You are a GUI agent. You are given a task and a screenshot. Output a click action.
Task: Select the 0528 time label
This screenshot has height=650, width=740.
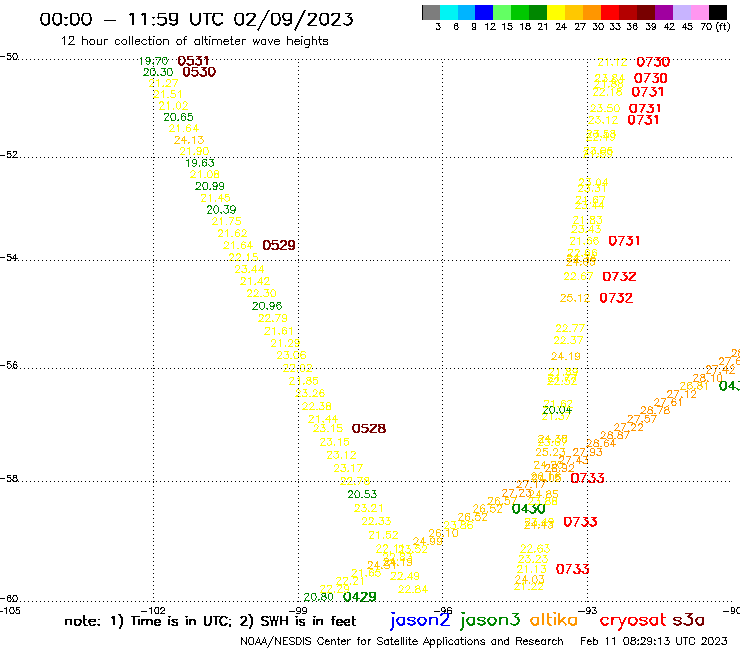tap(369, 429)
